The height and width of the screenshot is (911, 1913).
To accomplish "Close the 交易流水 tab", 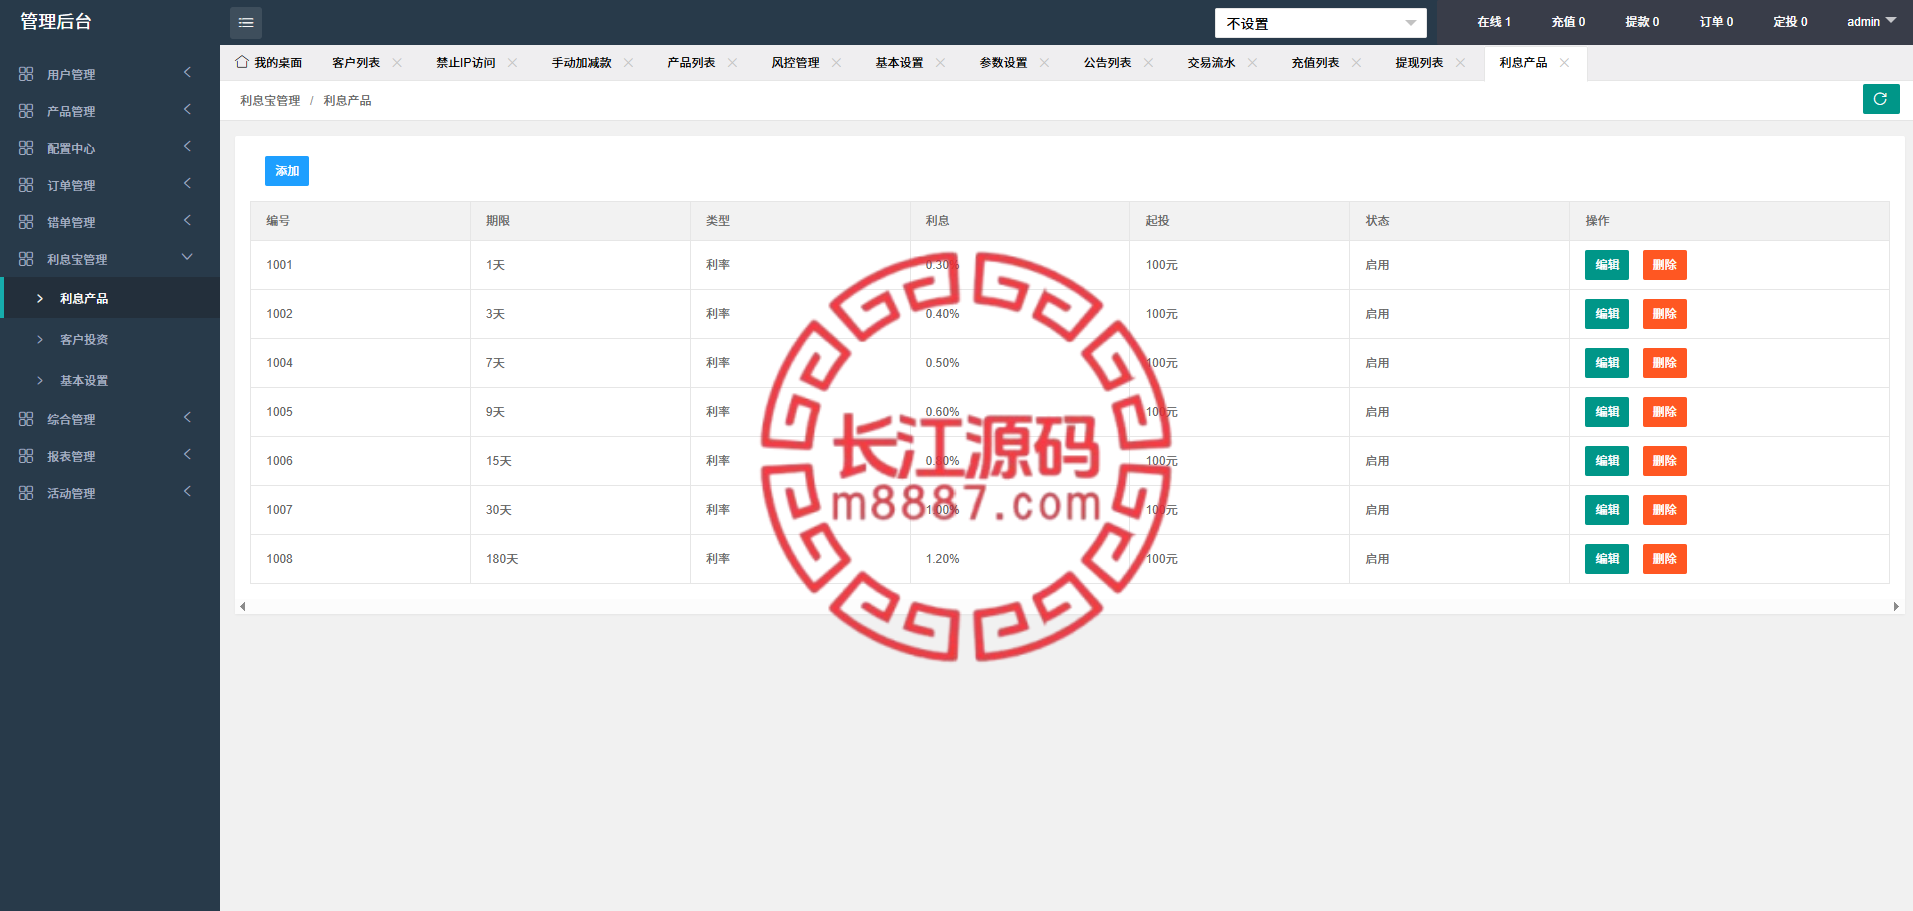I will click(1253, 62).
